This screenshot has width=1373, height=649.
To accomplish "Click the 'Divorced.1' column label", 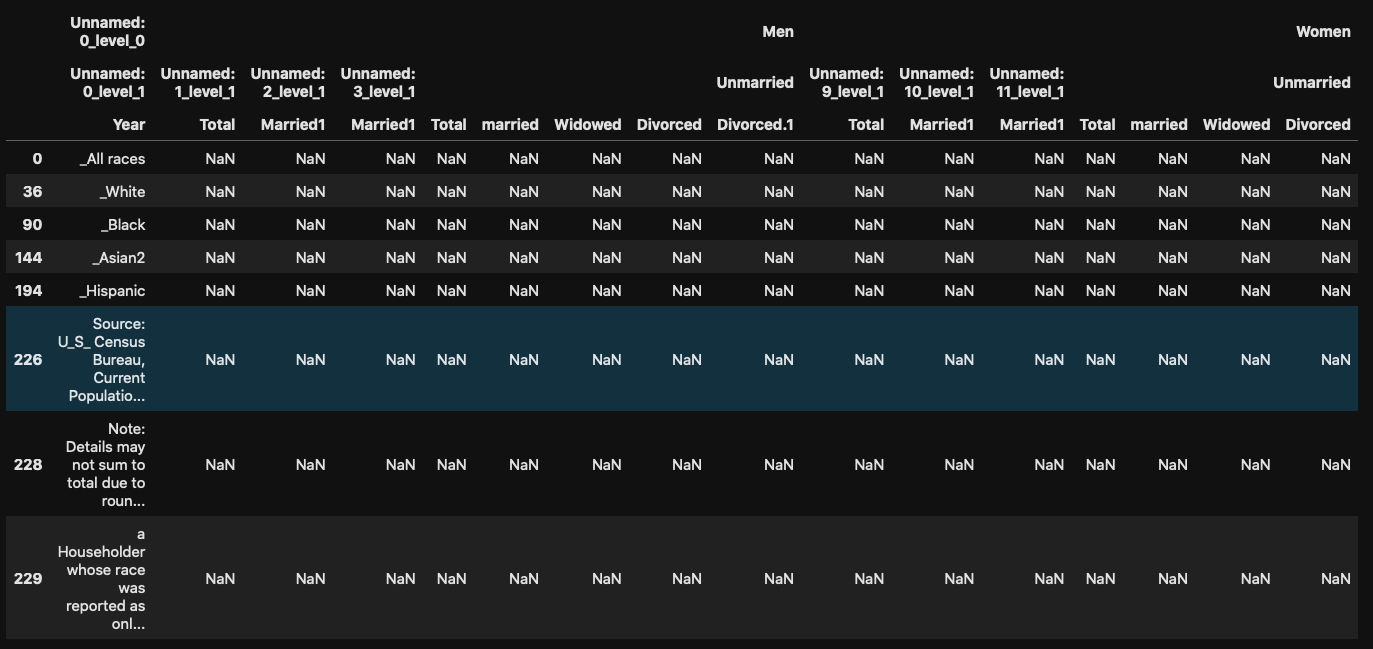I will click(755, 124).
